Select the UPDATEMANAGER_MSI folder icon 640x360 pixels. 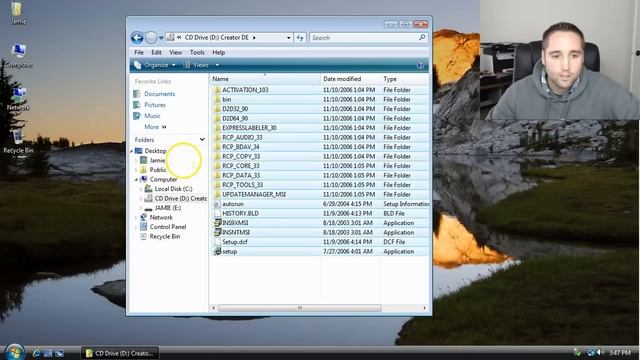click(217, 194)
